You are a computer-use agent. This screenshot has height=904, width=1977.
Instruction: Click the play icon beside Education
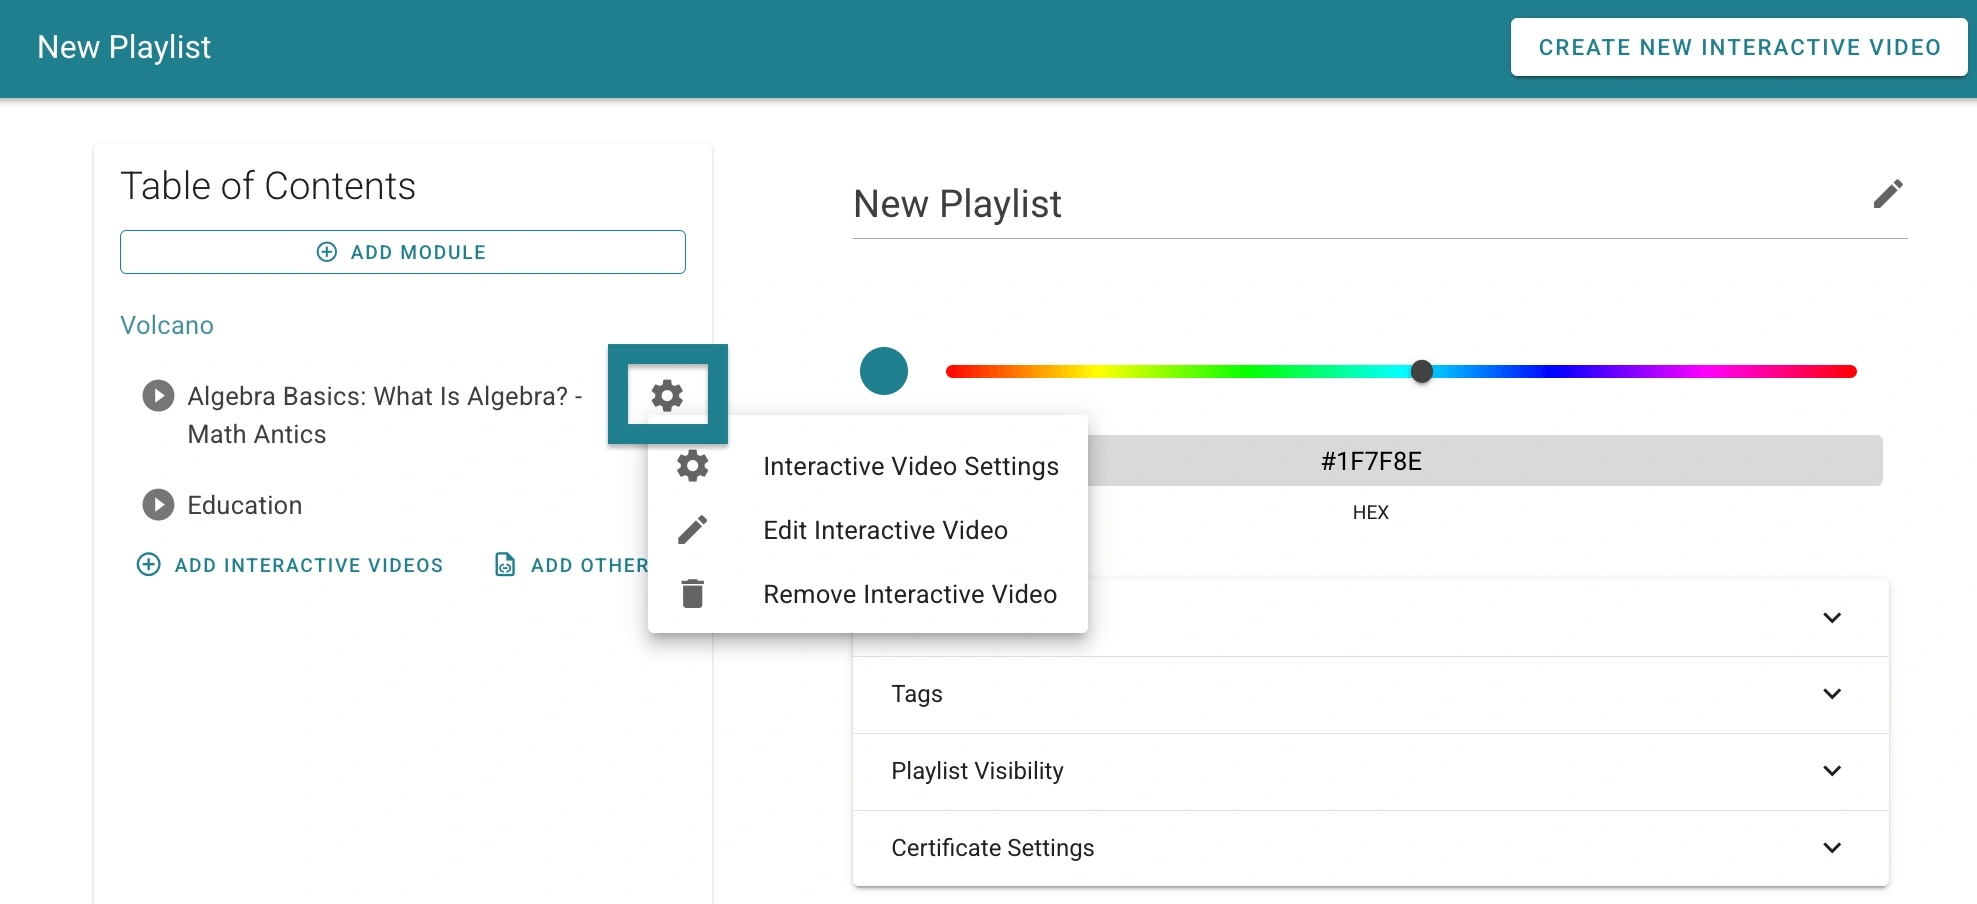(x=158, y=505)
